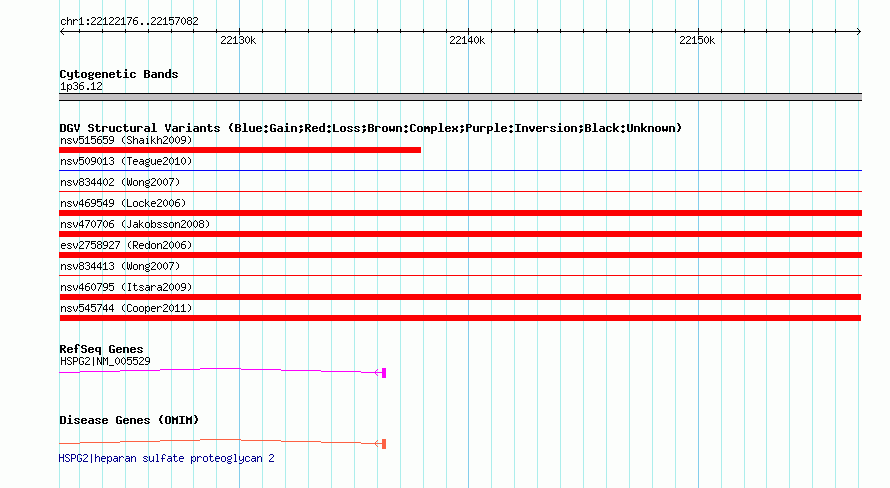Click the orange OMIM HSPG2 exon block
890x488 pixels.
384,444
